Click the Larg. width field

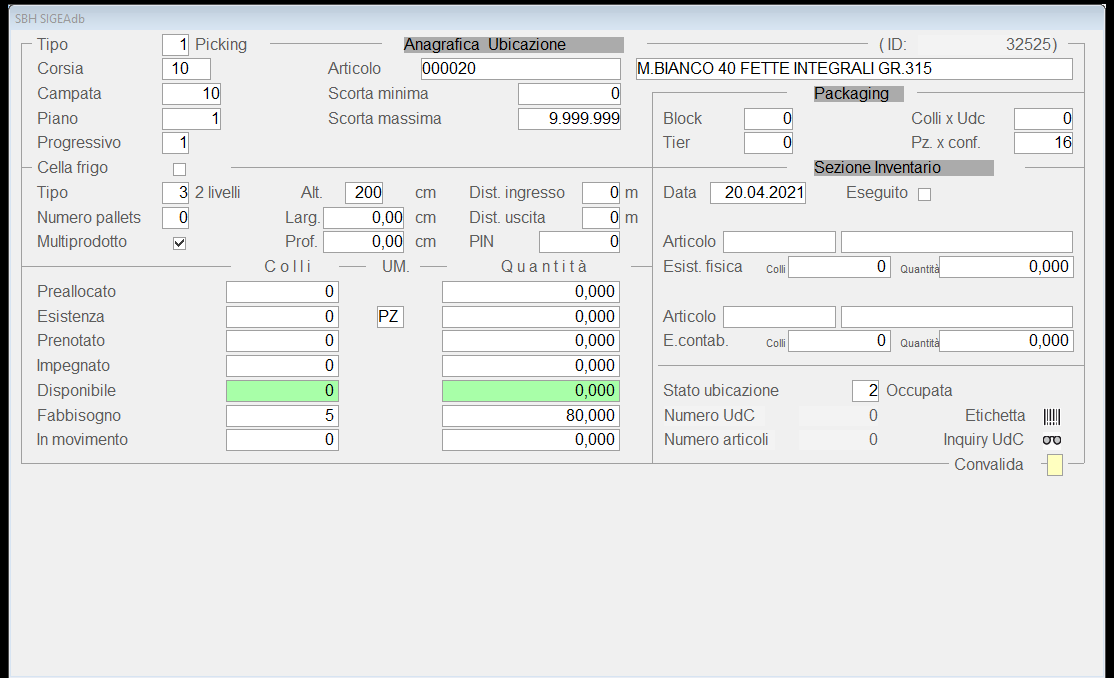coord(364,217)
